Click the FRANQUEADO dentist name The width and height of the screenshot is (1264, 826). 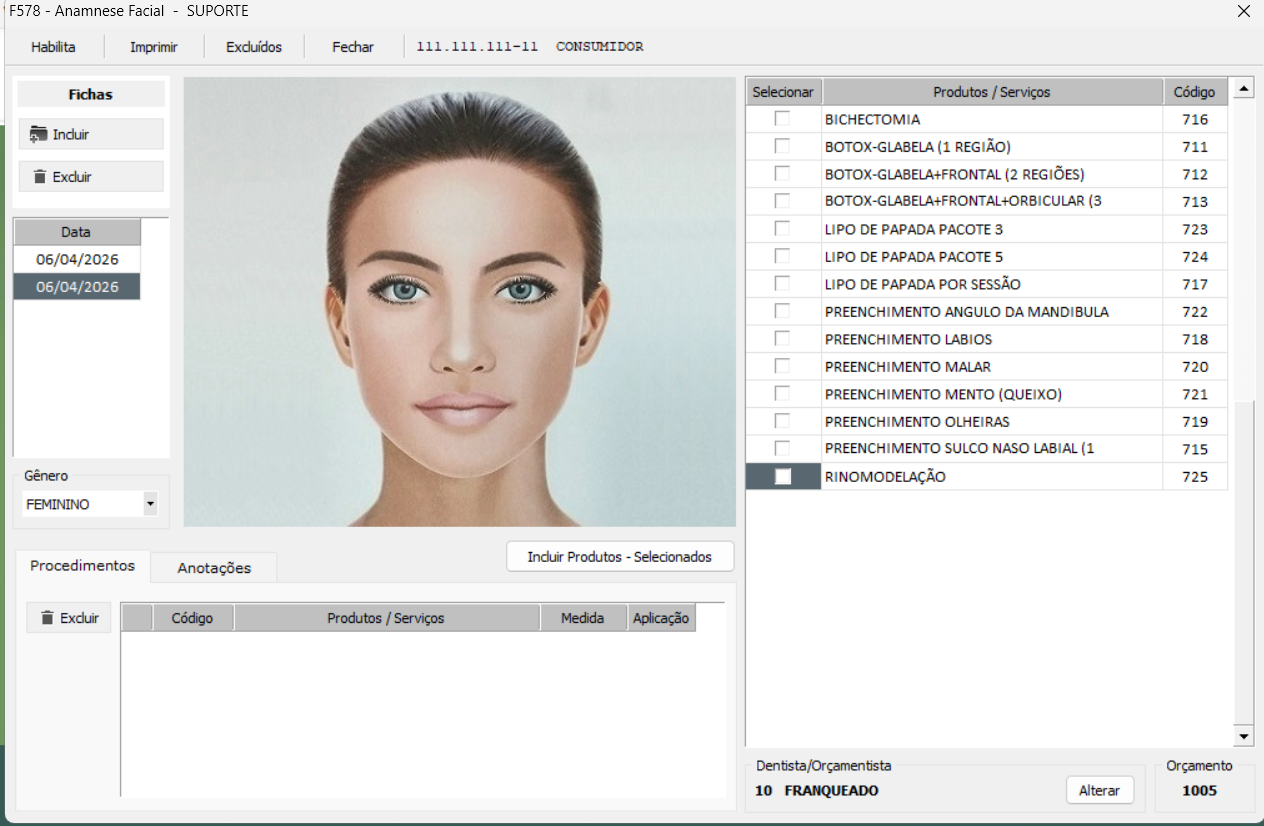click(831, 790)
